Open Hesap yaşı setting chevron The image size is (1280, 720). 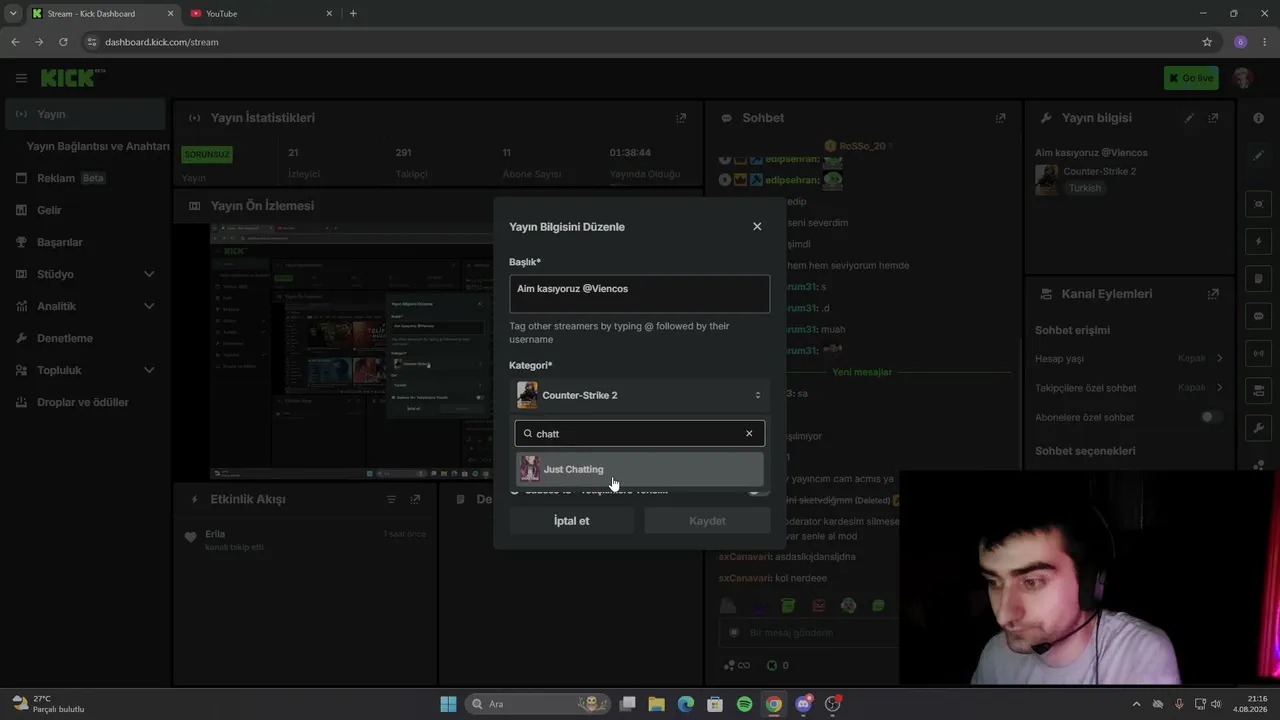point(1219,358)
